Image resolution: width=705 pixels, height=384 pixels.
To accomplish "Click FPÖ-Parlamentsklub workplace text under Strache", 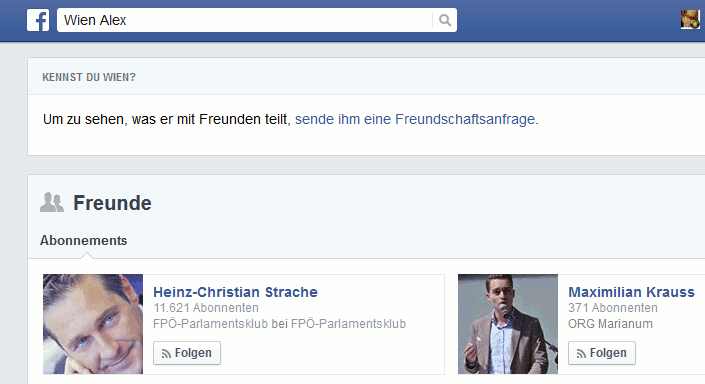I will 279,324.
